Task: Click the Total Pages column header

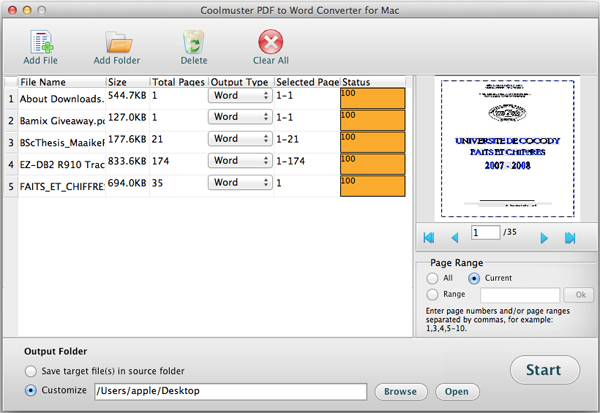Action: point(178,82)
